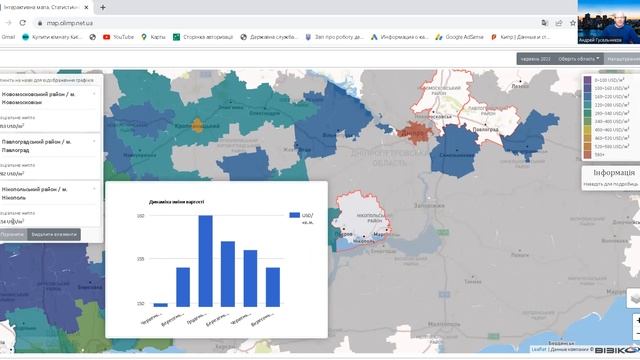Click the 0-100 USD/m² legend swatch
This screenshot has height=360, width=640.
coord(587,80)
